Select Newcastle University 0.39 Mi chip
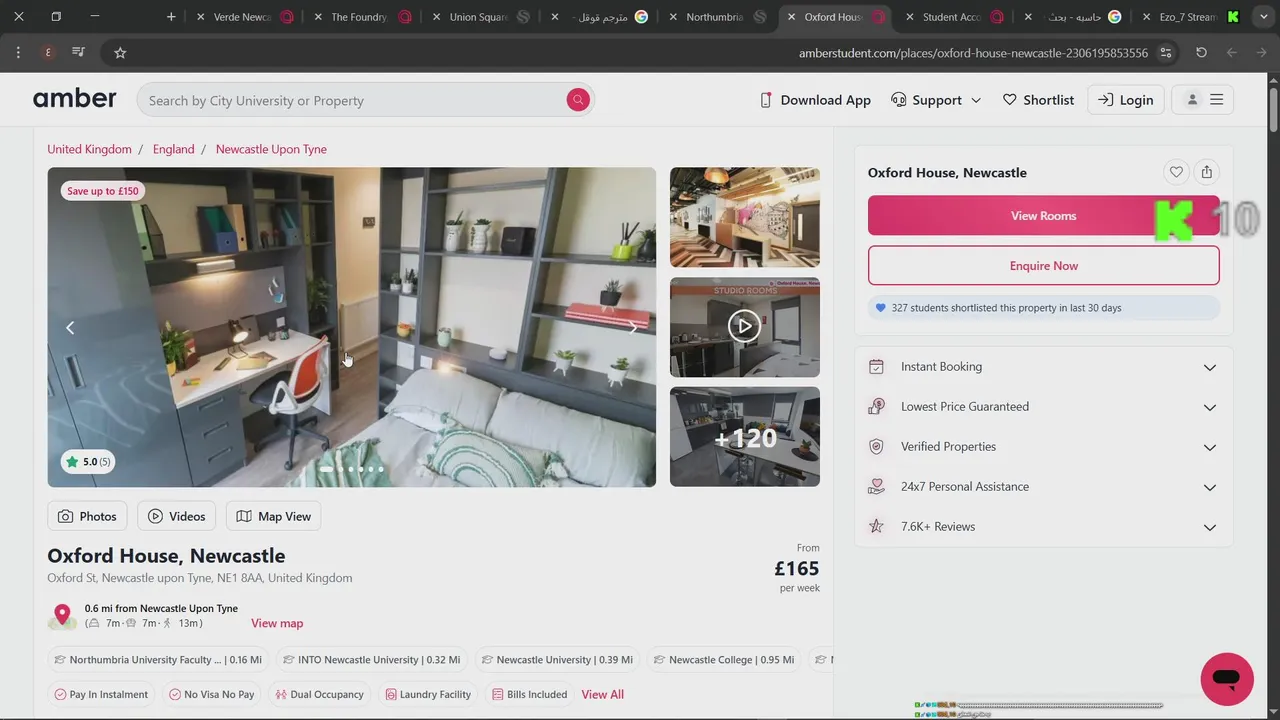Viewport: 1280px width, 720px height. coord(556,660)
